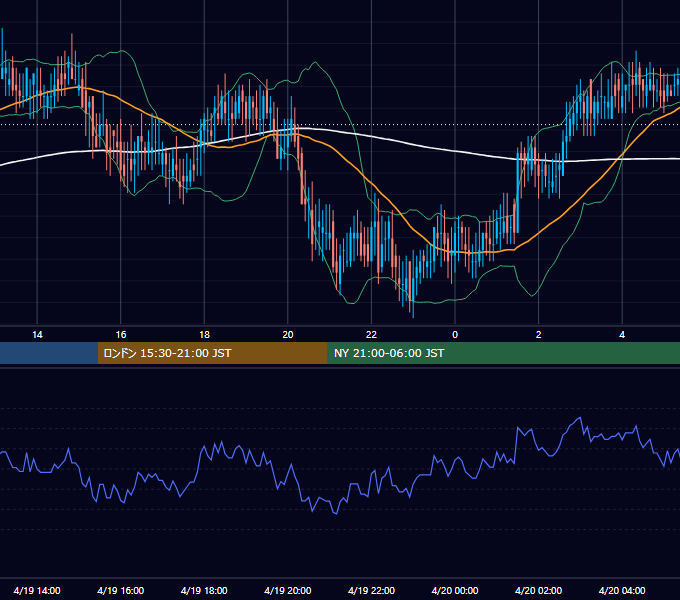Screen dimensions: 680x600
Task: Click the NY 21:00-06:00 JST session band
Action: [503, 353]
